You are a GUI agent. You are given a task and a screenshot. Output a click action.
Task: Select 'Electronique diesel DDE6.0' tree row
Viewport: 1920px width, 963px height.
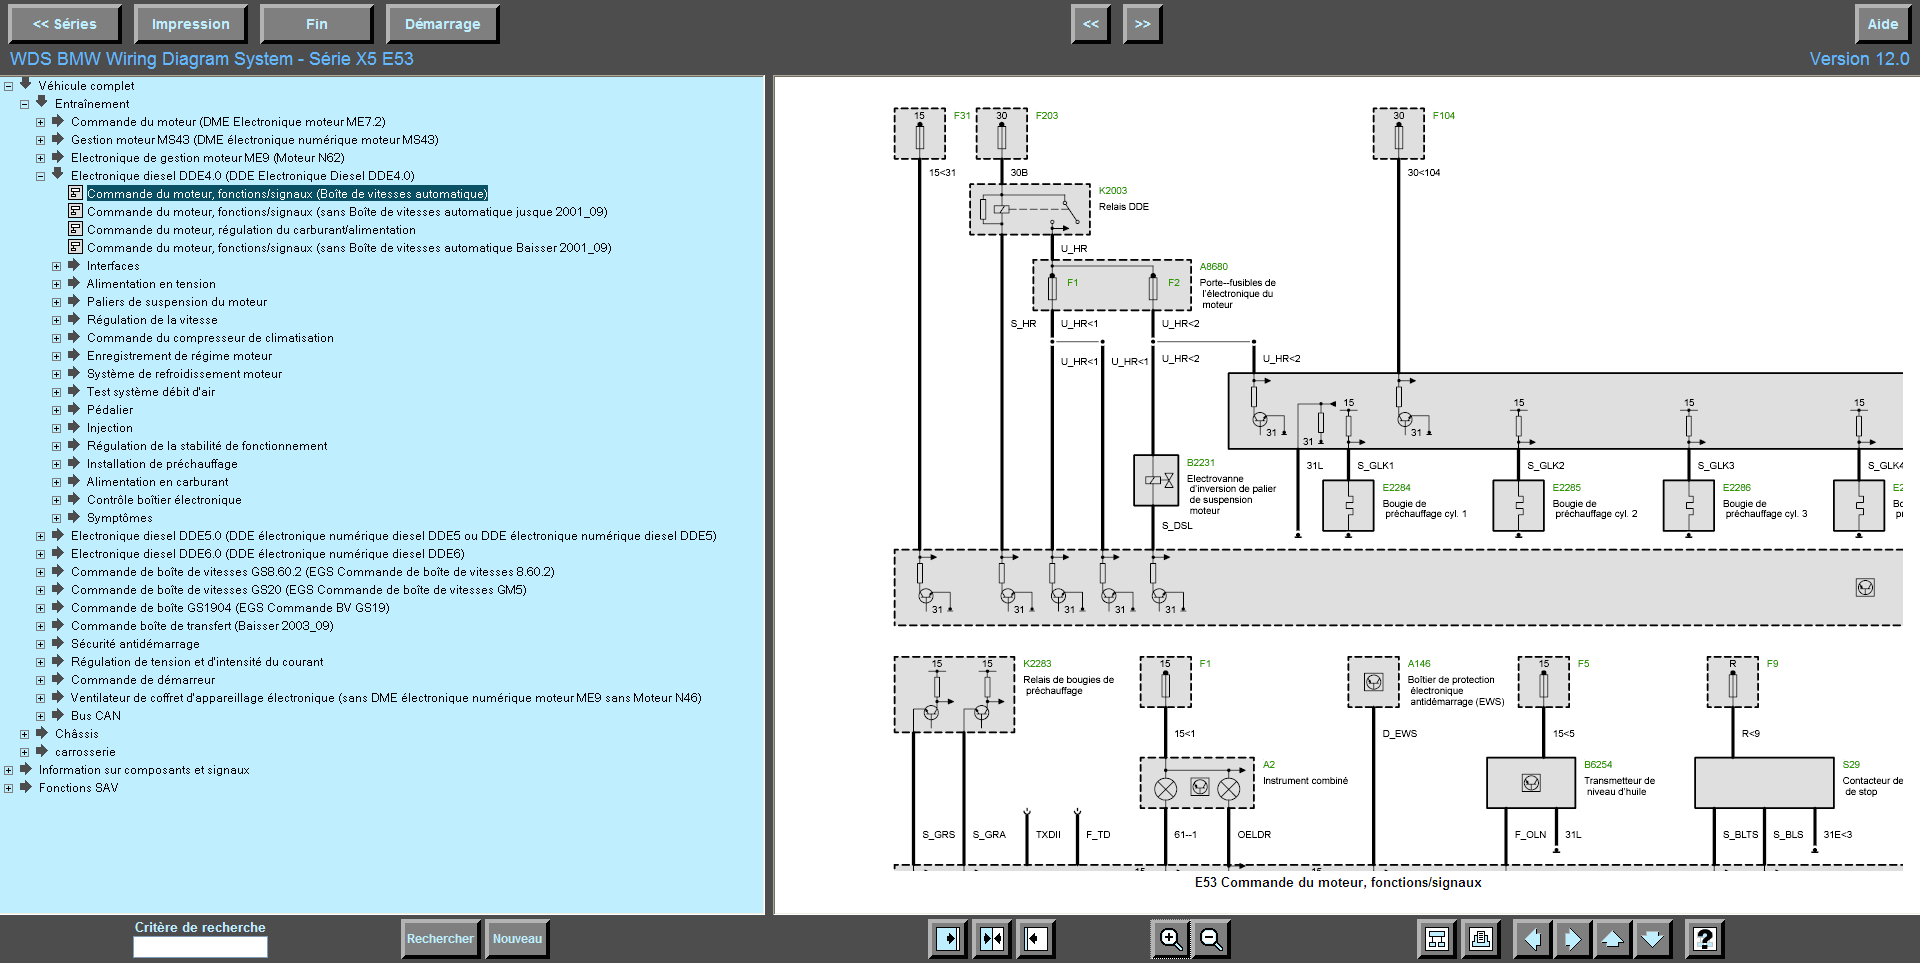(x=268, y=554)
